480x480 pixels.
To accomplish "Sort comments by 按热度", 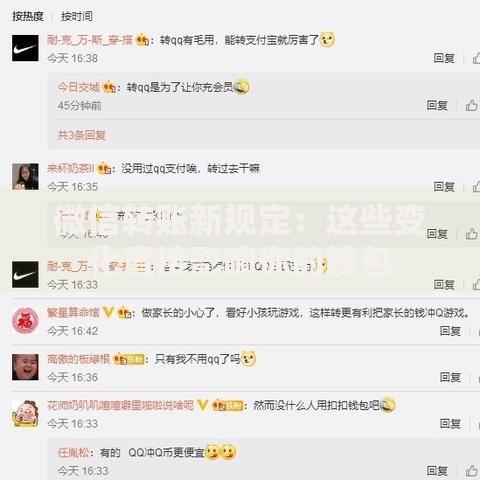I will [28, 16].
